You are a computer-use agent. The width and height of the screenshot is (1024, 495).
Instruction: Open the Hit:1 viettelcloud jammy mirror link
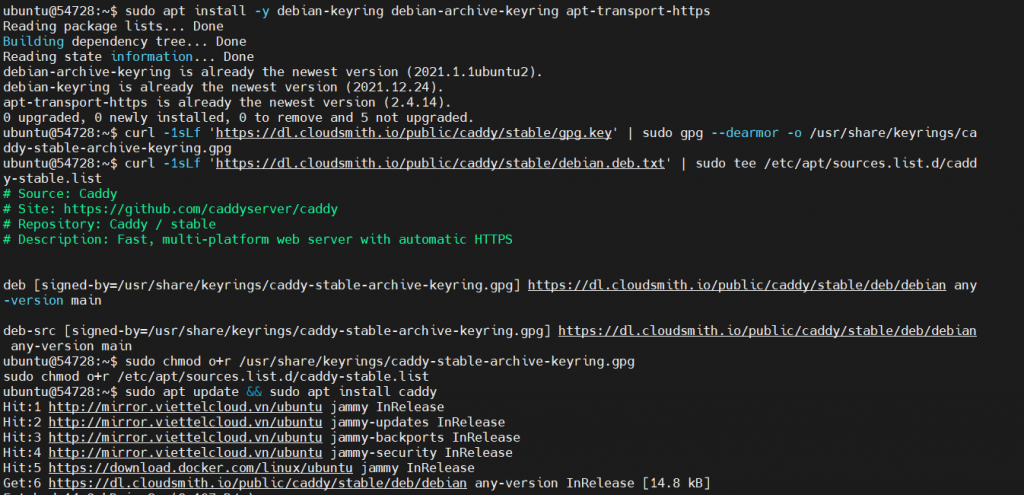185,407
